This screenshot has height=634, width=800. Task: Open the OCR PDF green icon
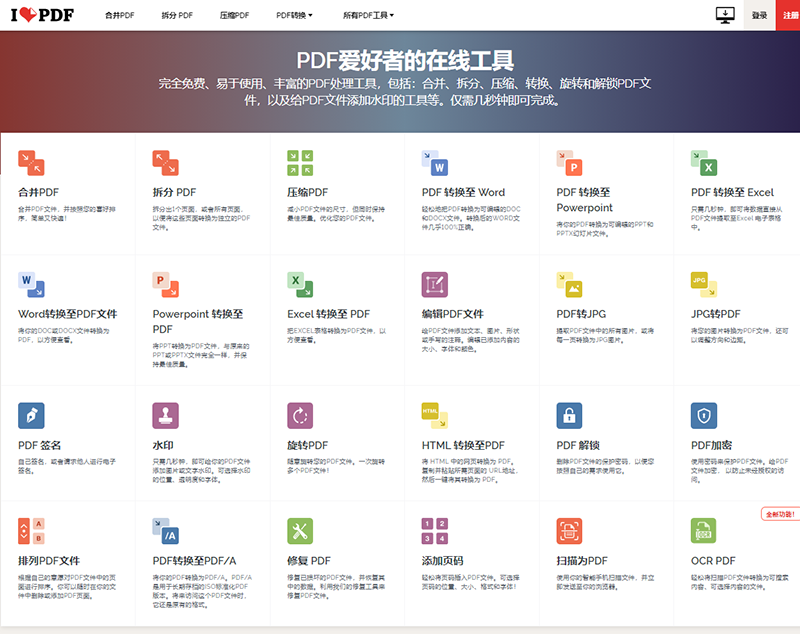tap(704, 531)
